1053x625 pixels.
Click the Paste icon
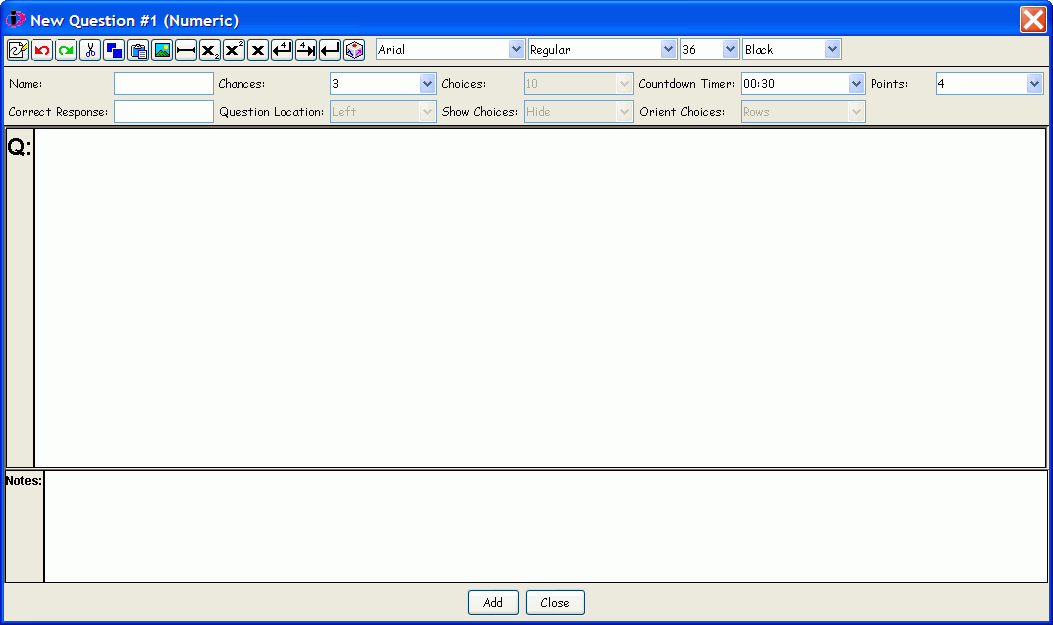[137, 48]
